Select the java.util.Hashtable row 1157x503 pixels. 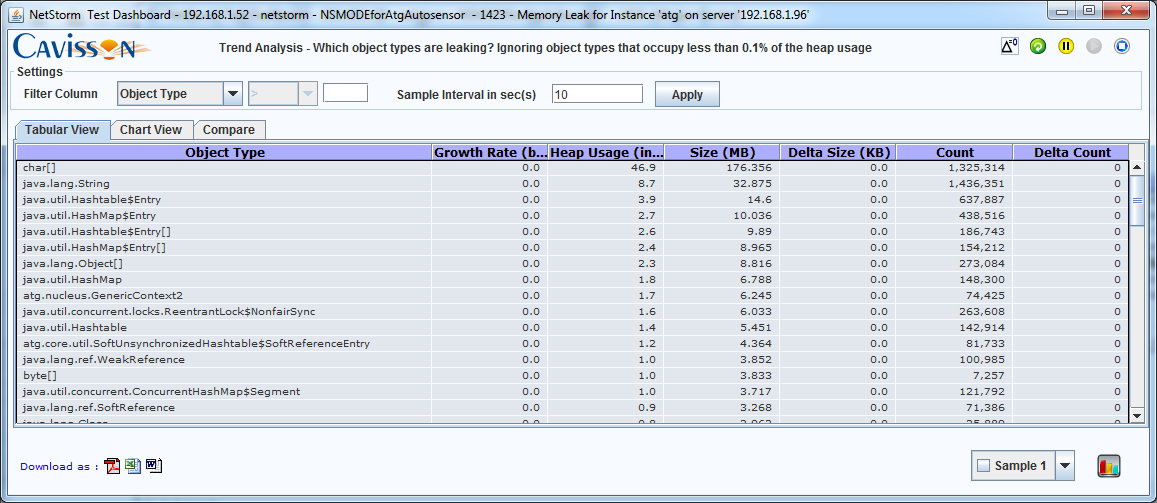coord(573,327)
